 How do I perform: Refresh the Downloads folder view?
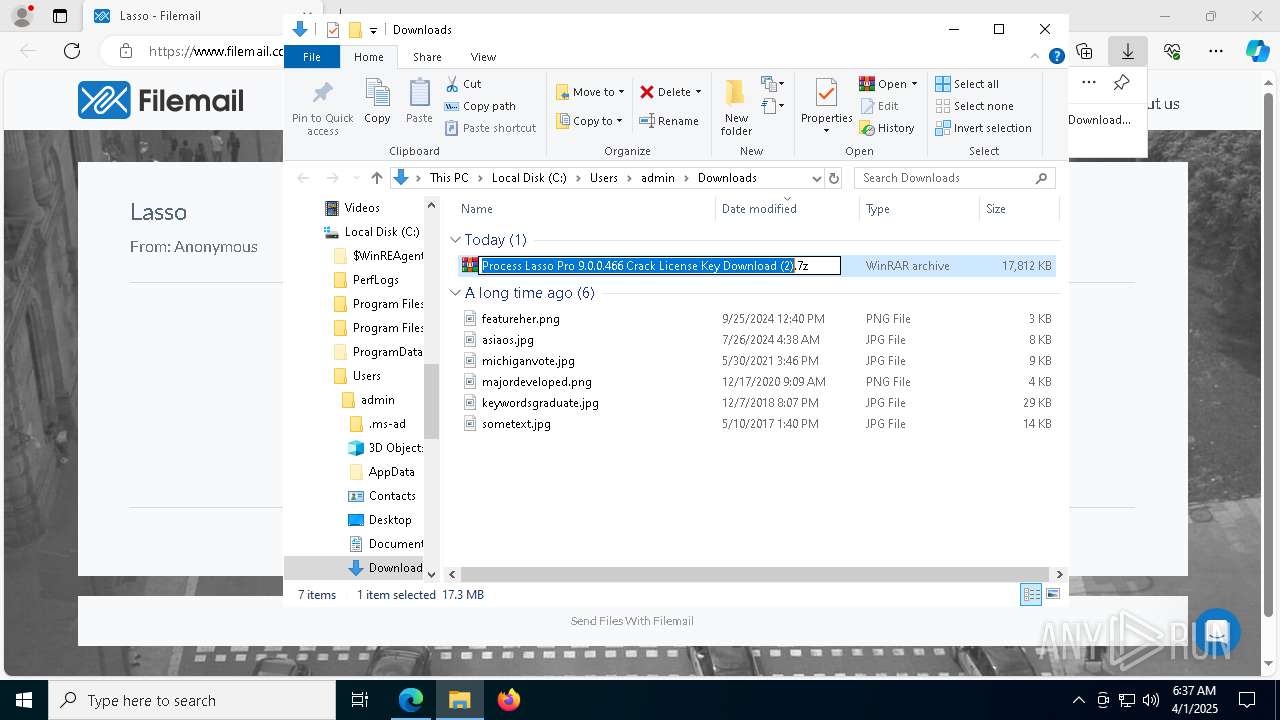coord(835,178)
